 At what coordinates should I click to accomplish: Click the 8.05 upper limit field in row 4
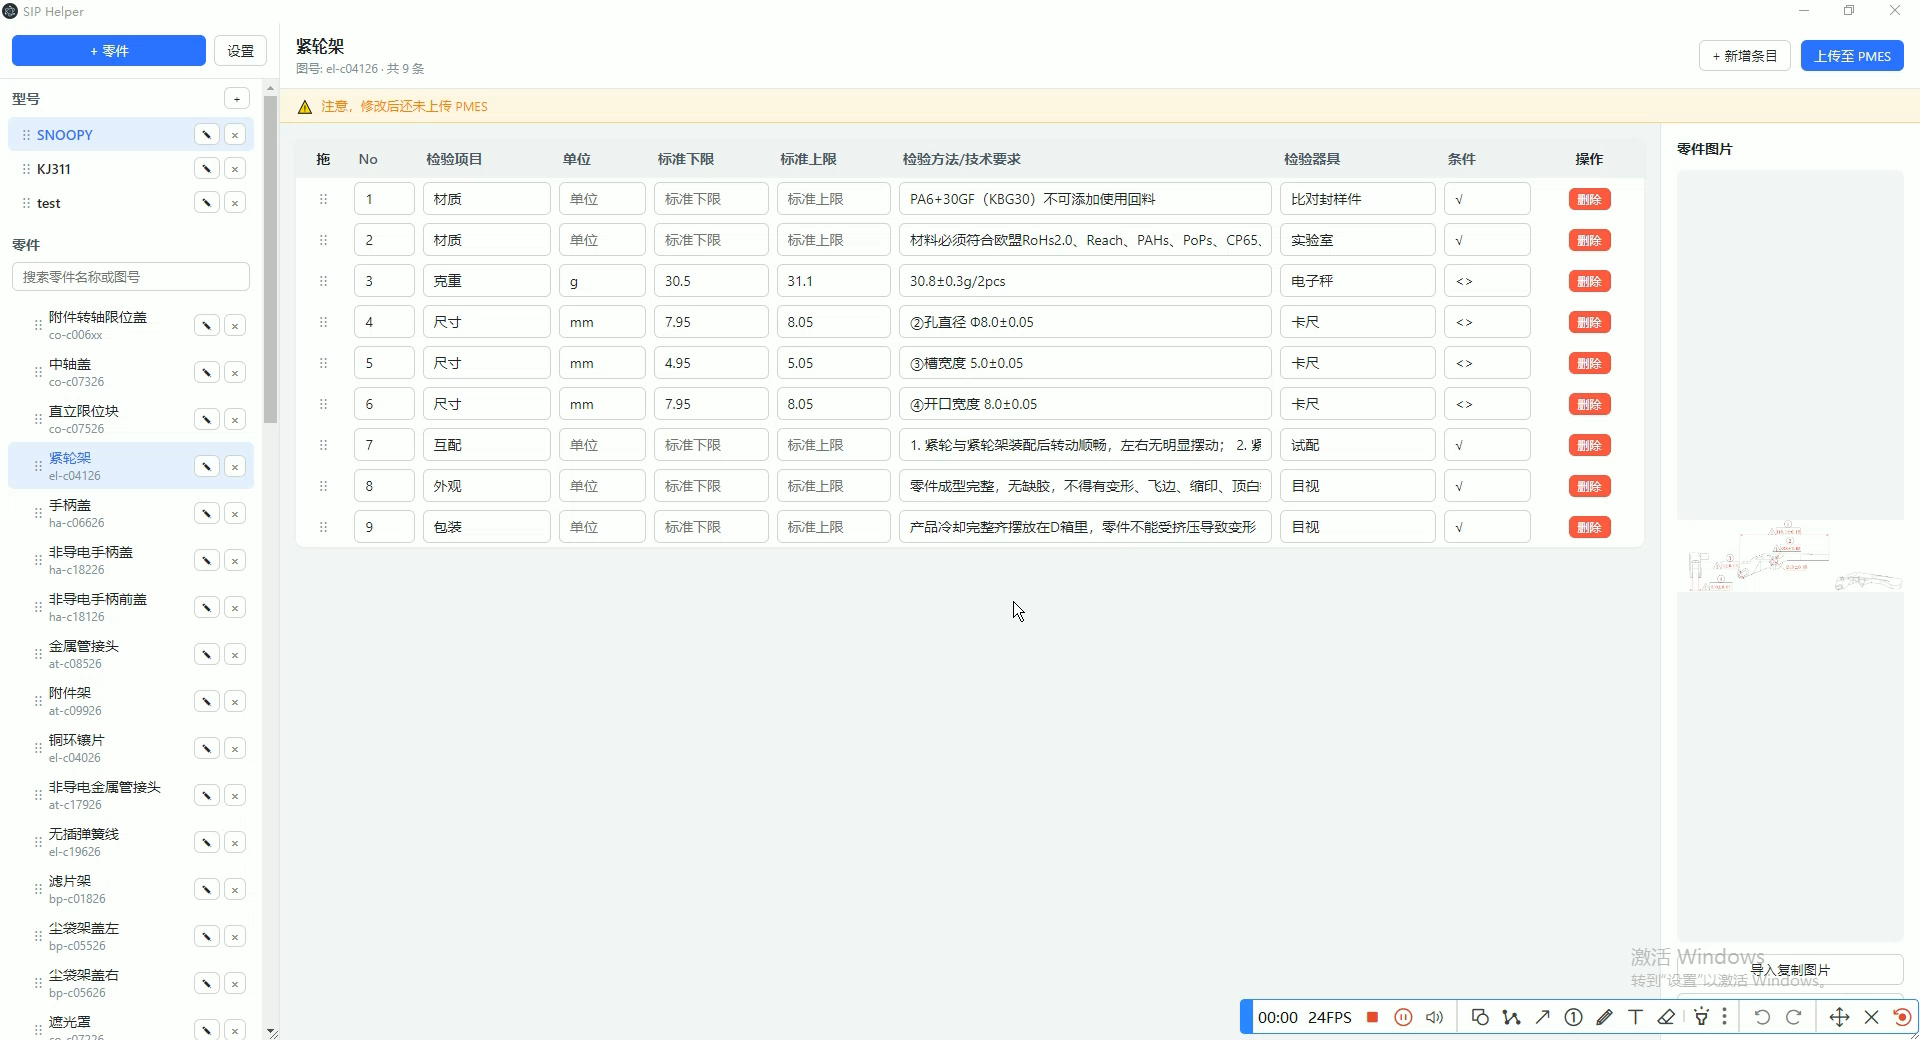[833, 322]
